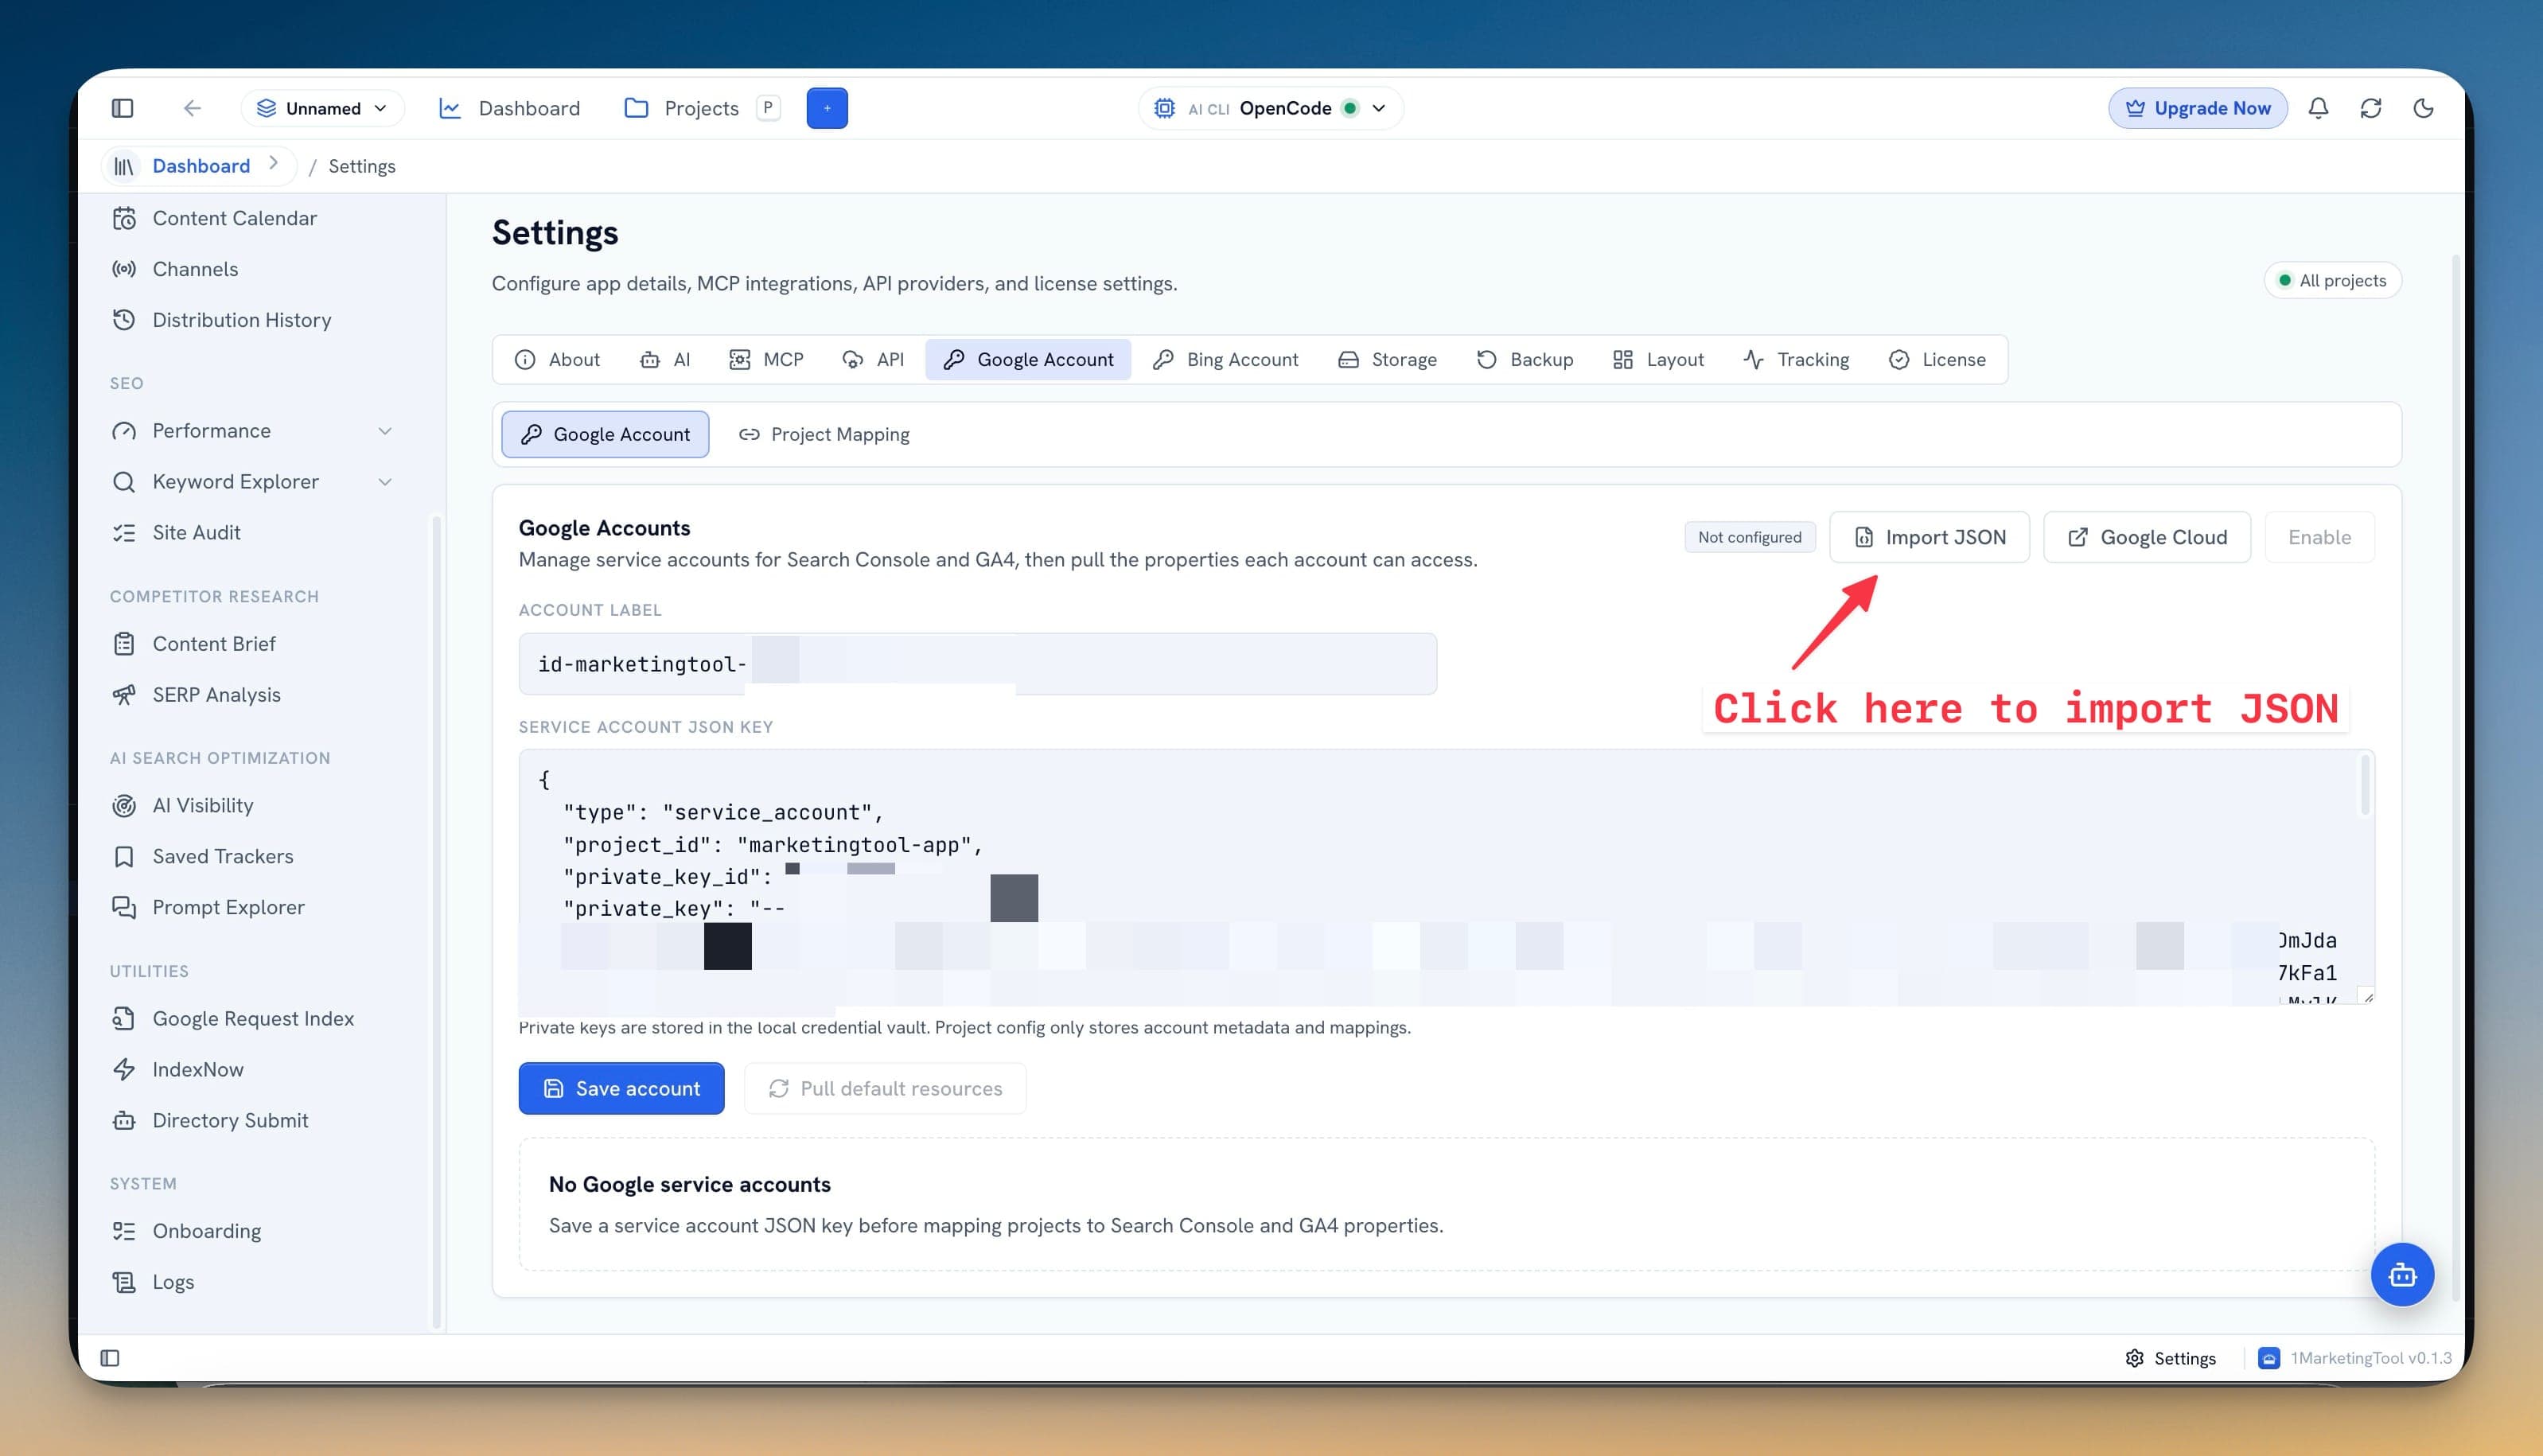The height and width of the screenshot is (1456, 2543).
Task: Go back with the left arrow icon
Action: point(192,108)
